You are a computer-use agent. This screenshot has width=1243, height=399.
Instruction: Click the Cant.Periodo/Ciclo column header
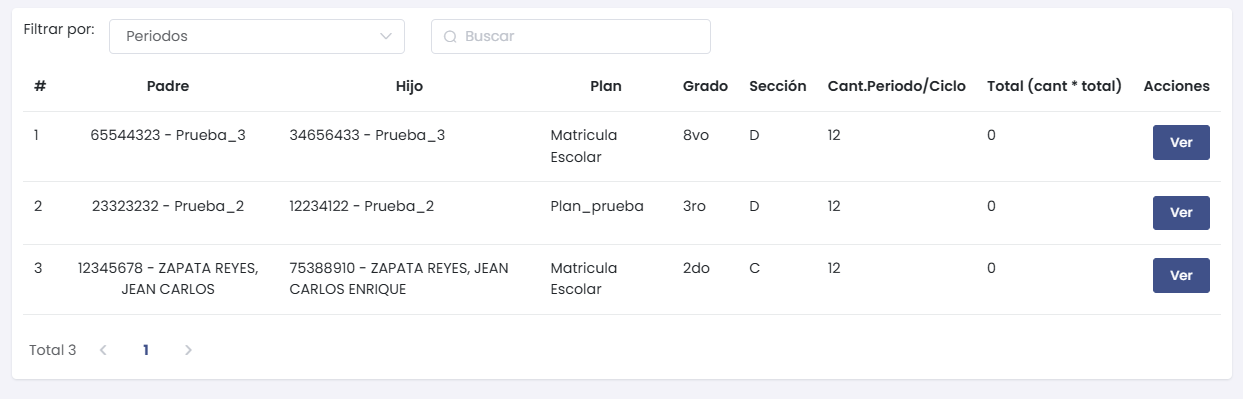tap(897, 86)
